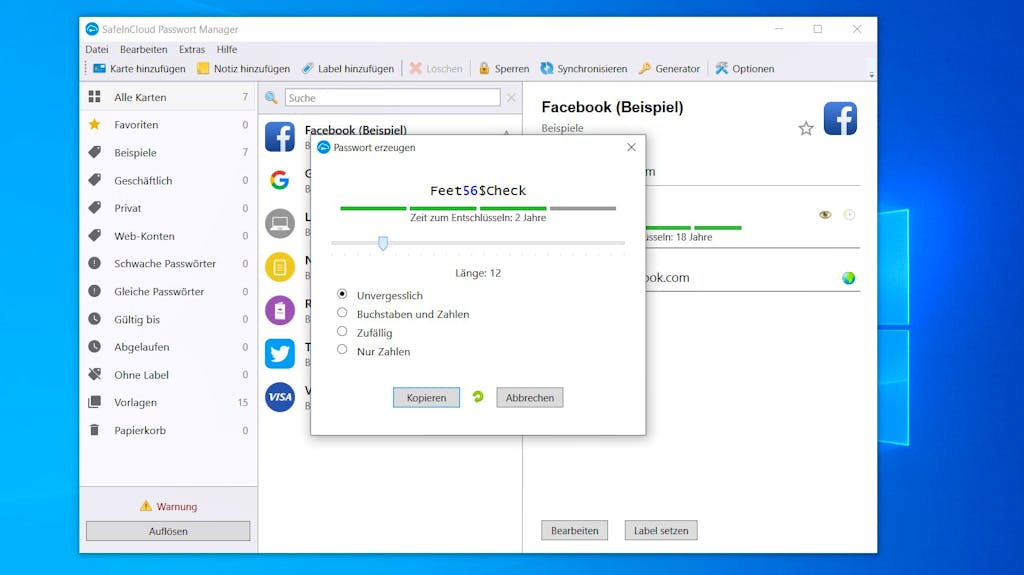1024x575 pixels.
Task: Open the Generator key tool
Action: pos(669,69)
